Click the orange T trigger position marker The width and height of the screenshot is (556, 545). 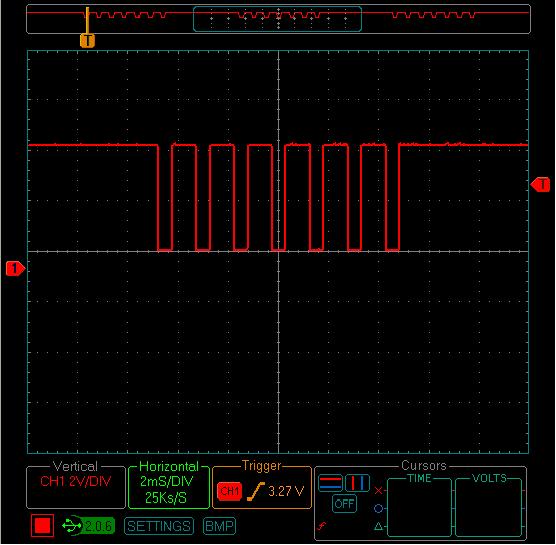pyautogui.click(x=87, y=40)
